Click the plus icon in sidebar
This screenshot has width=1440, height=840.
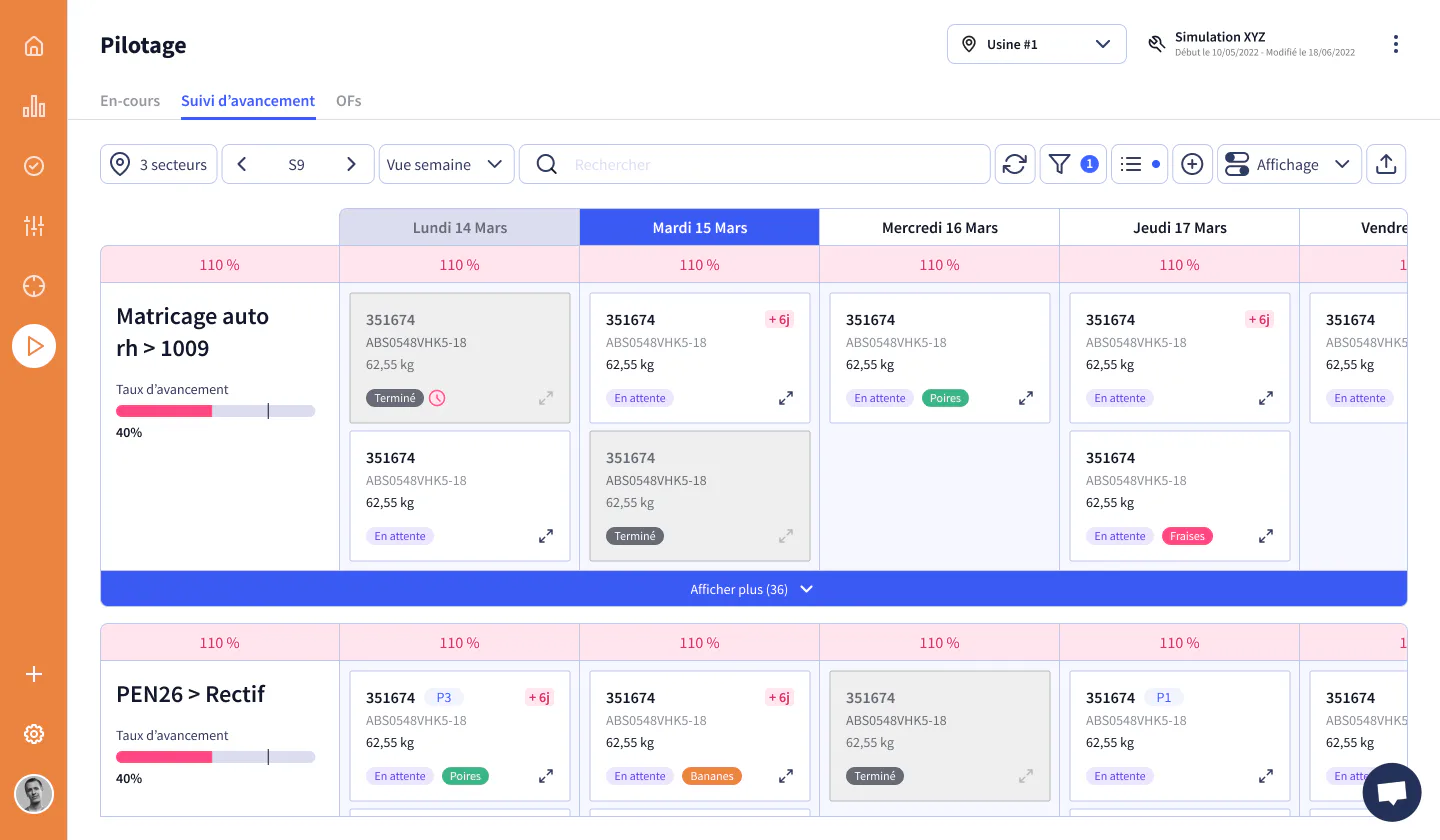click(34, 674)
